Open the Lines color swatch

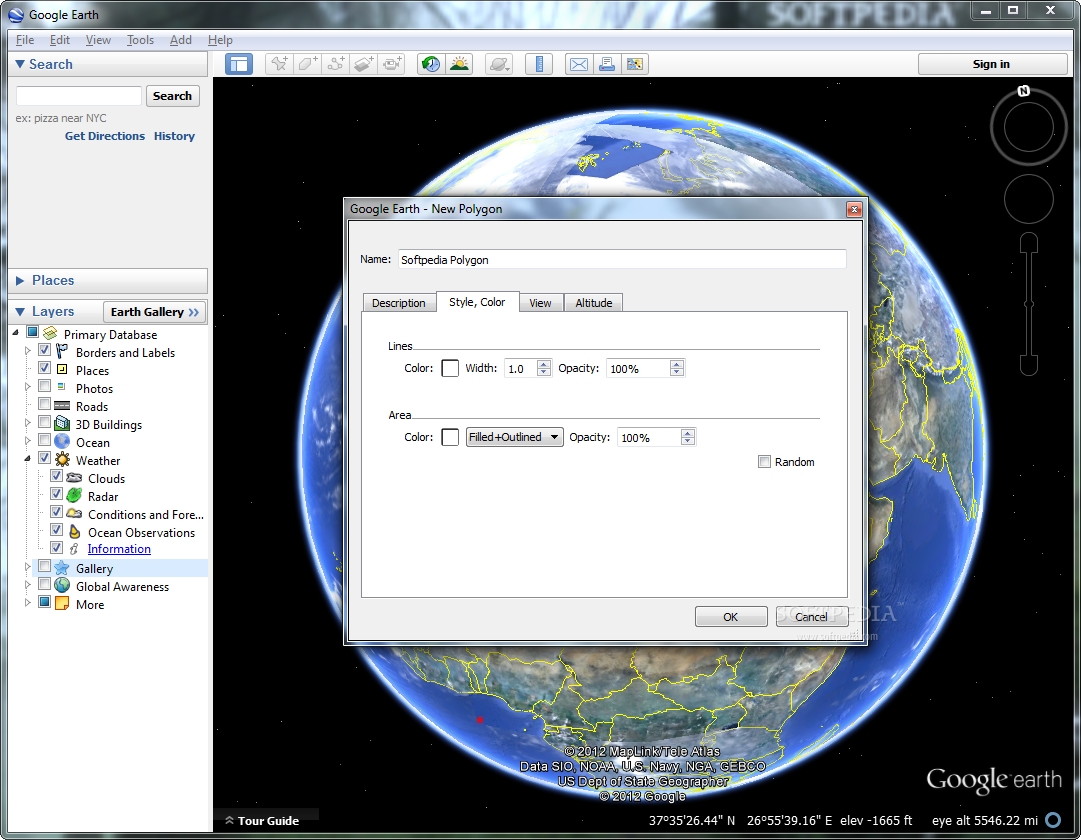tap(449, 368)
